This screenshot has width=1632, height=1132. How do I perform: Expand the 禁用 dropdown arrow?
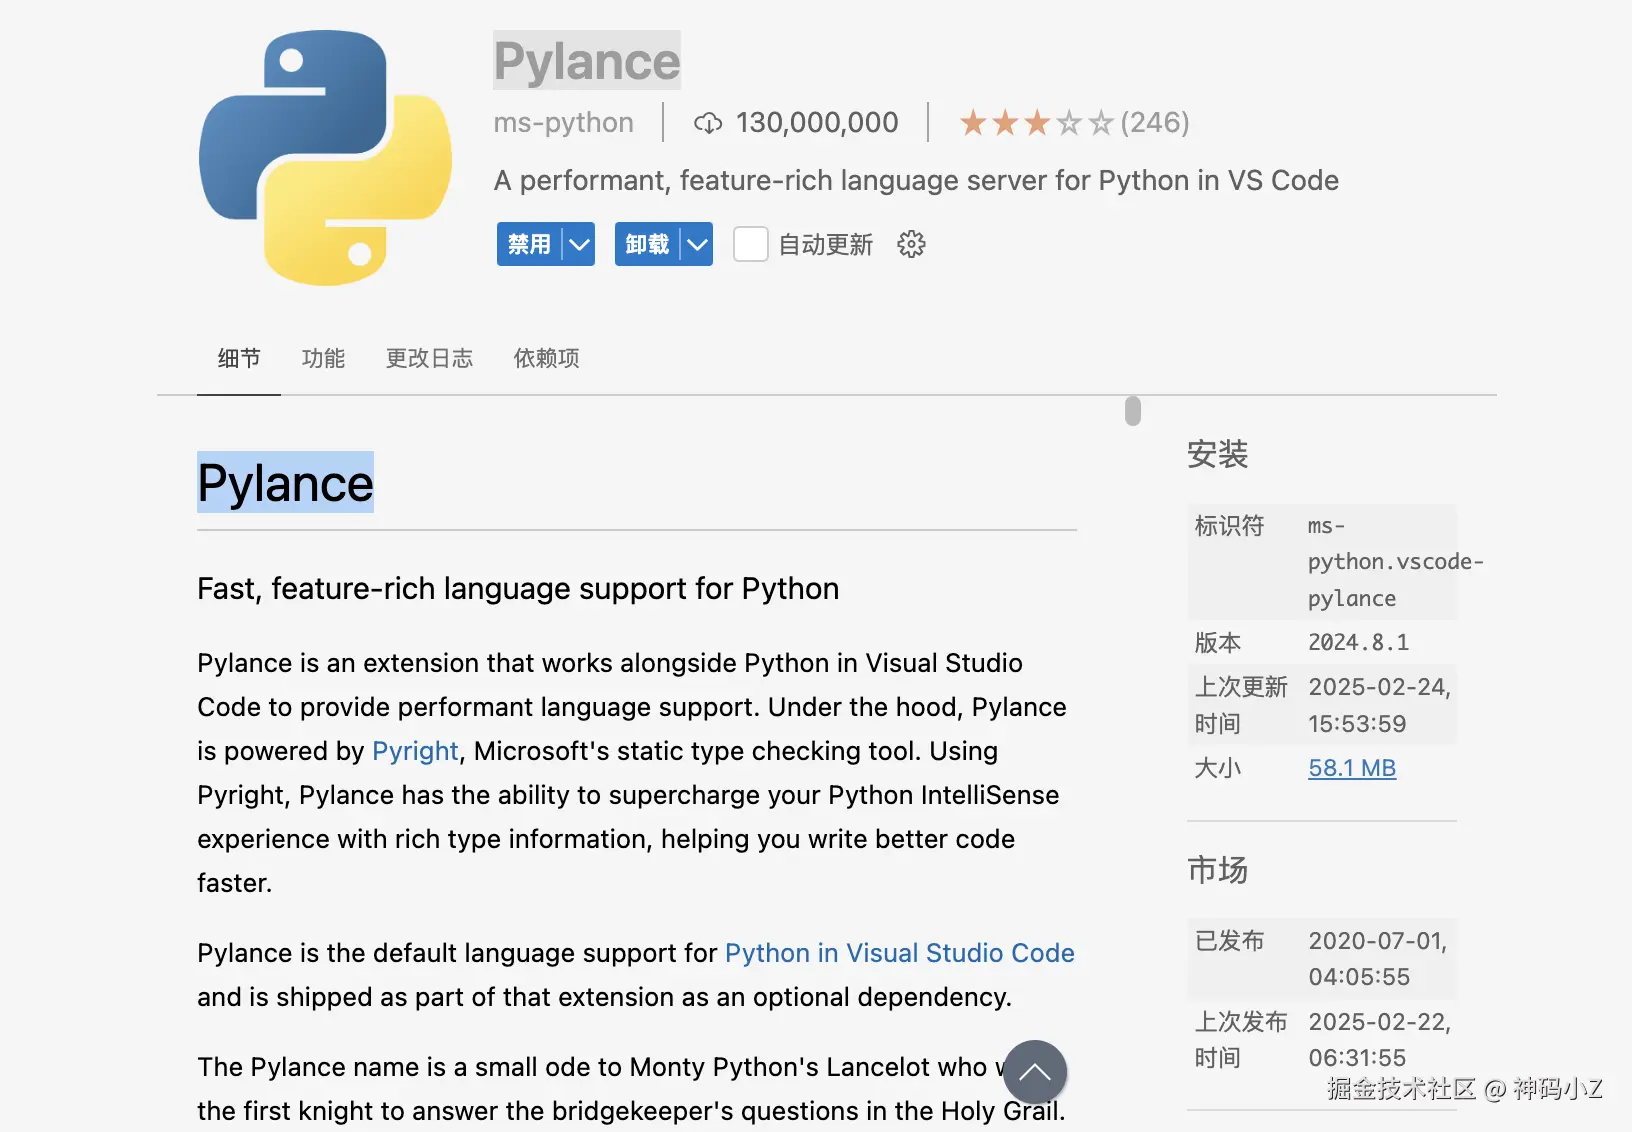coord(579,244)
